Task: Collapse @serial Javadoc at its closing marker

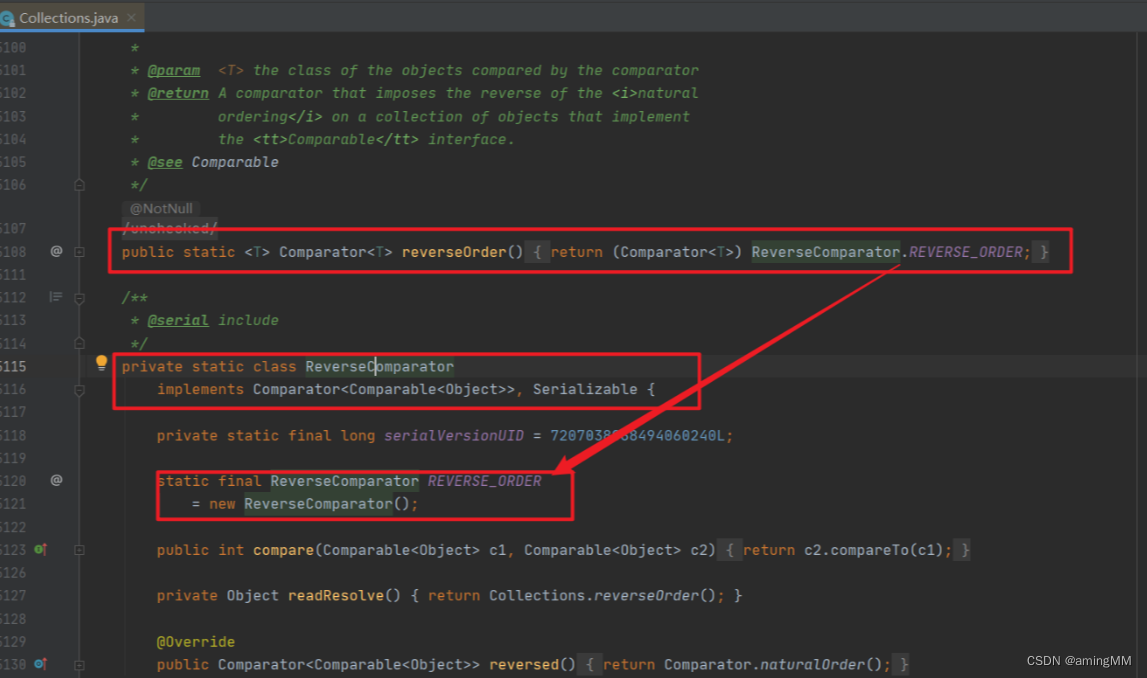Action: [x=80, y=343]
